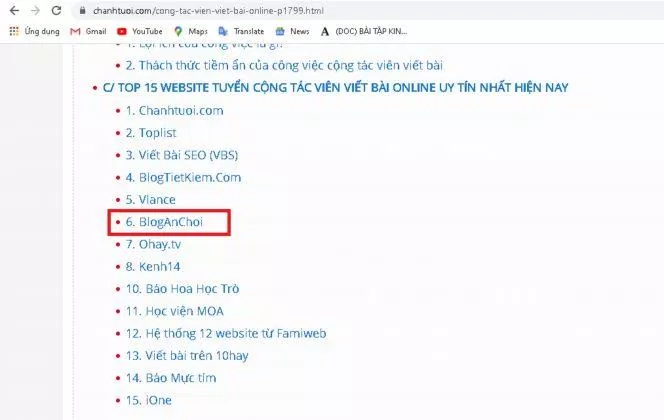This screenshot has height=420, width=664.
Task: Click the browser forward arrow
Action: 36,11
